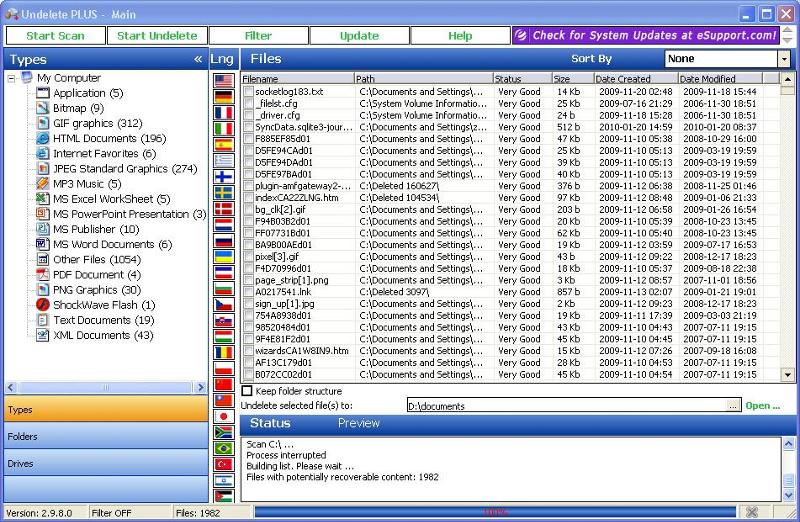Screen dimensions: 800x522
Task: Select the Ukrainian flag language
Action: coord(223,256)
